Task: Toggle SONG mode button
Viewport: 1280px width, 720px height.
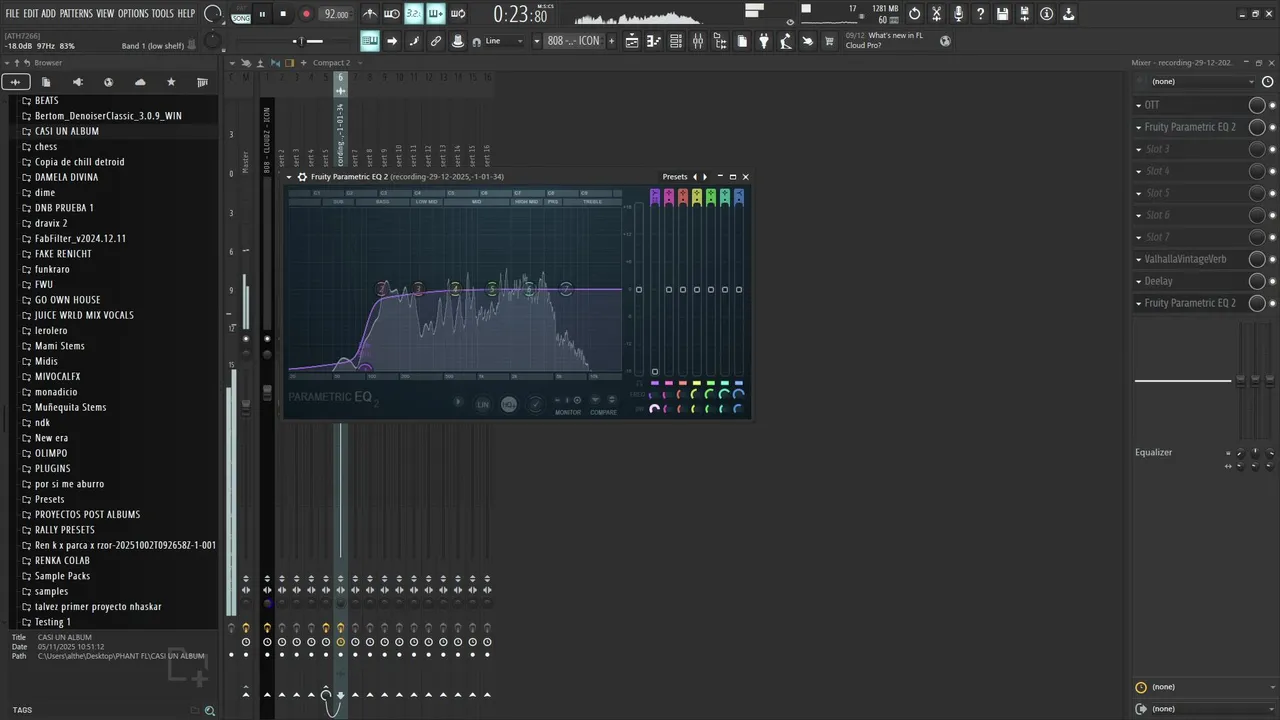Action: click(x=241, y=18)
